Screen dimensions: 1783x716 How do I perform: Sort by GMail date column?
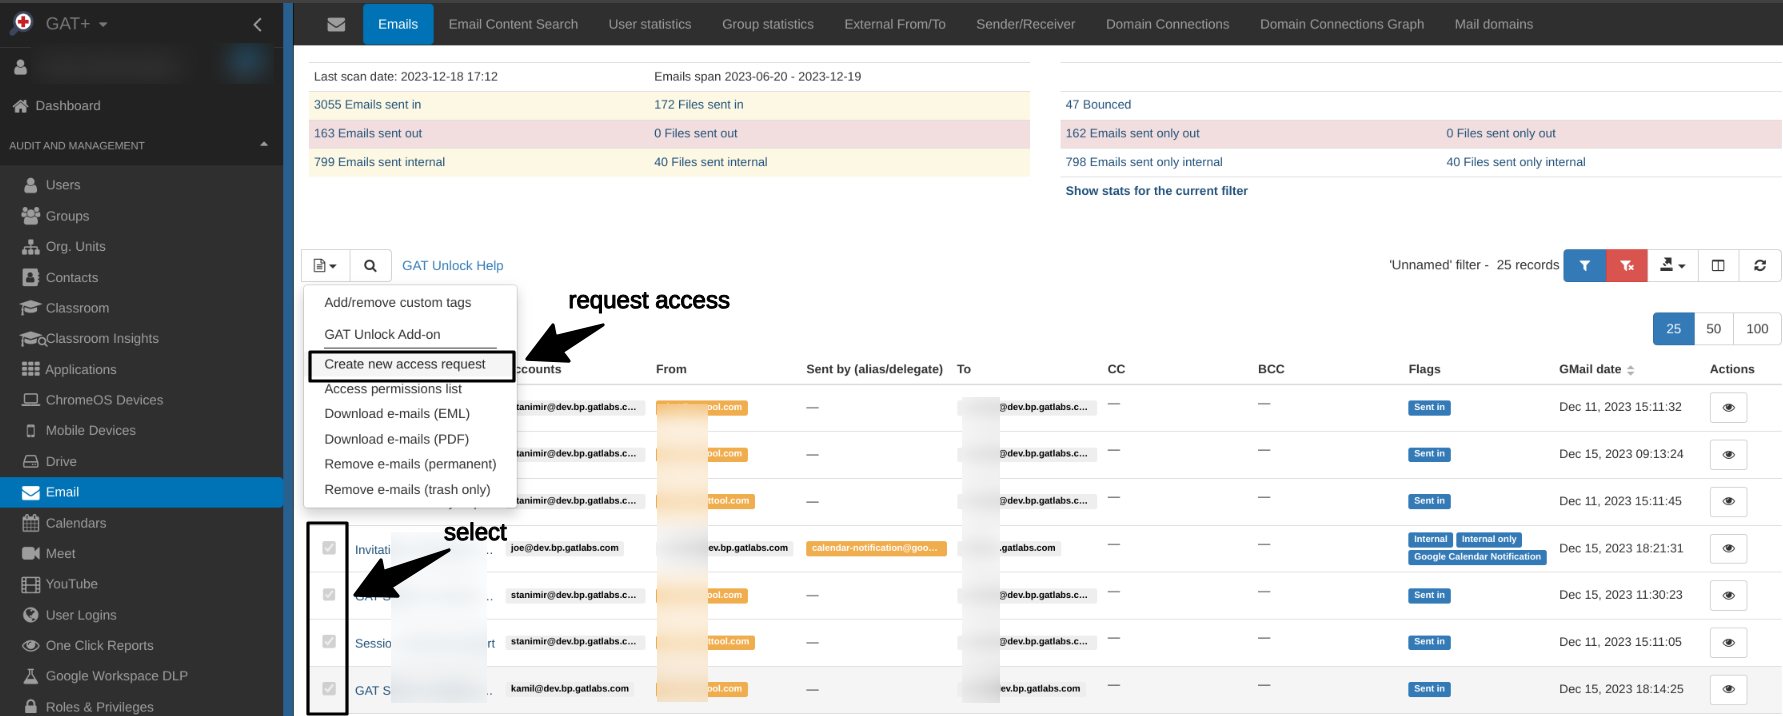1596,369
